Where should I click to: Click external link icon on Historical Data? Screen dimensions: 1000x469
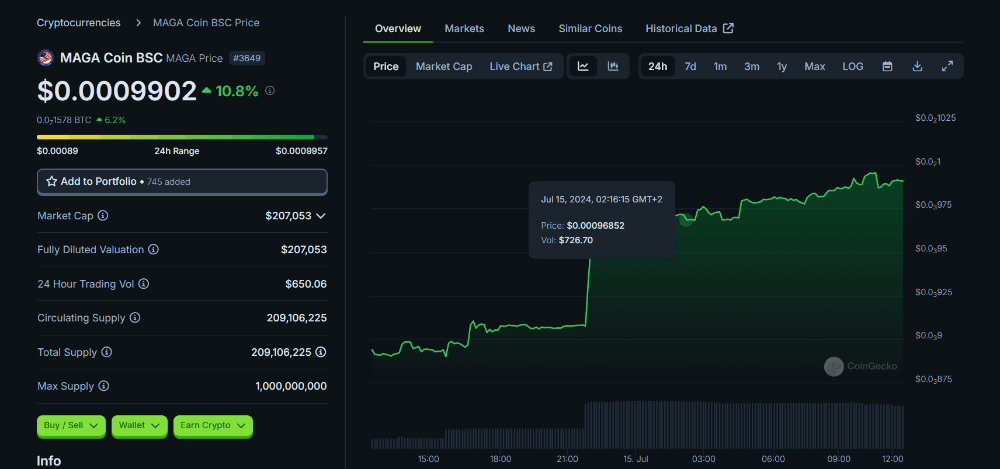728,29
